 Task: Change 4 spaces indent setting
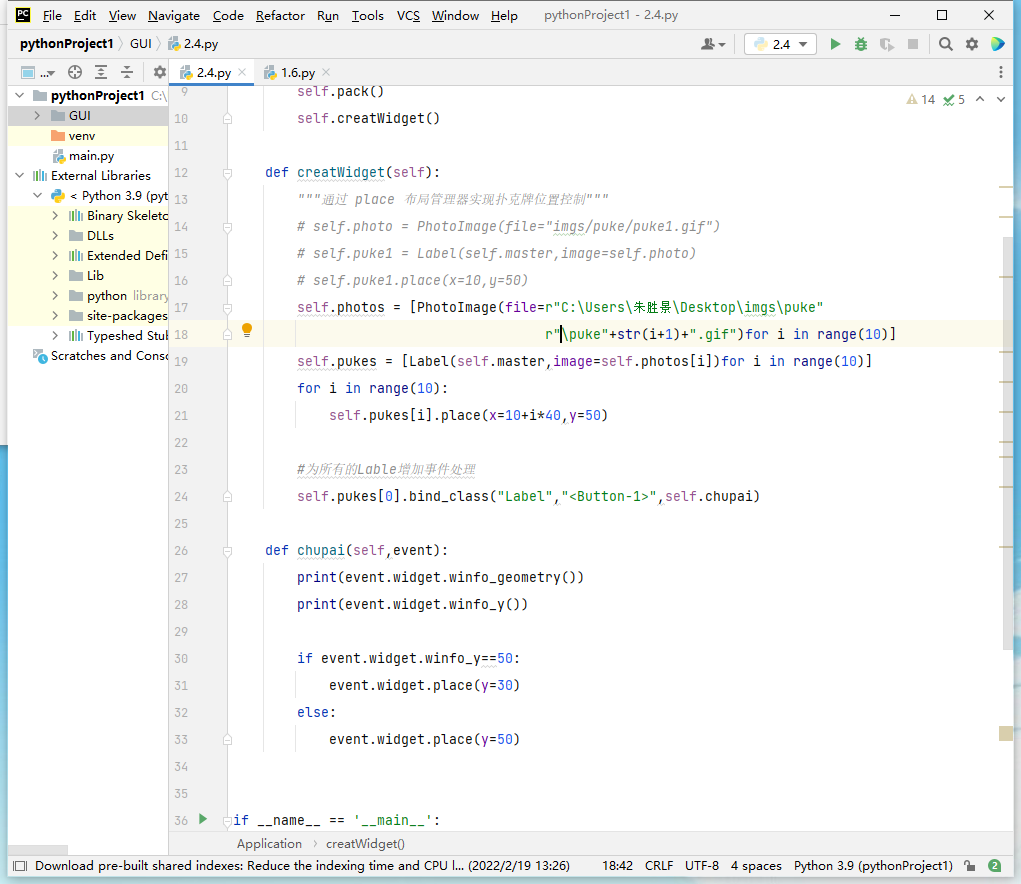pos(756,866)
